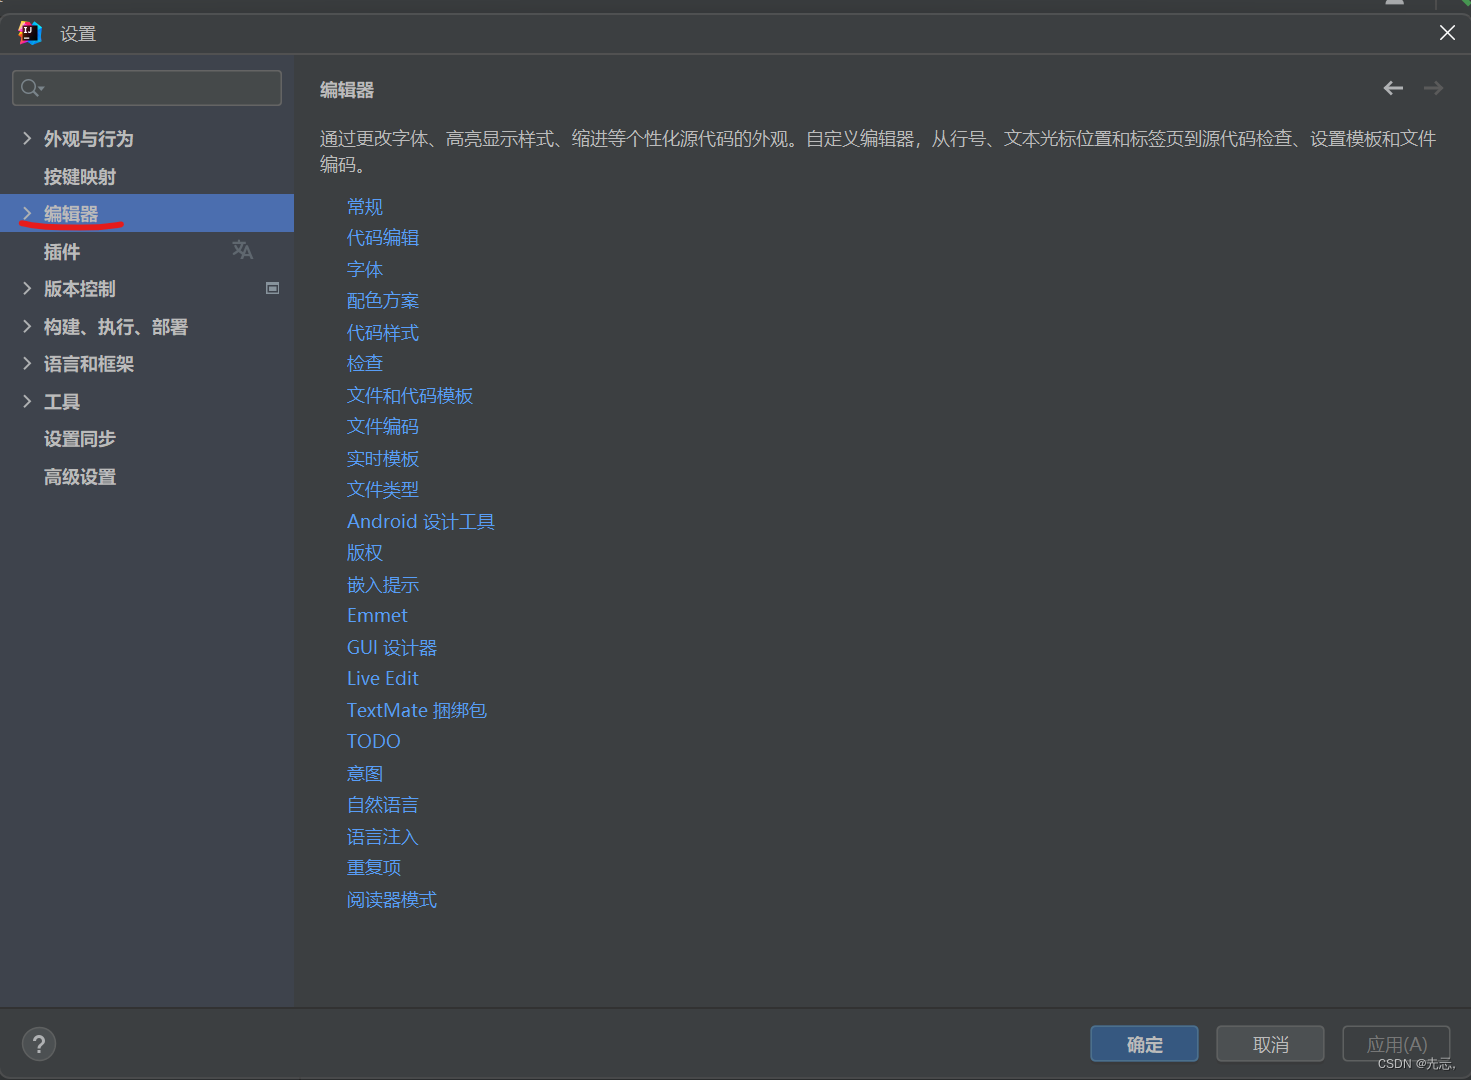
Task: Open the 文件编码 link
Action: click(x=383, y=426)
